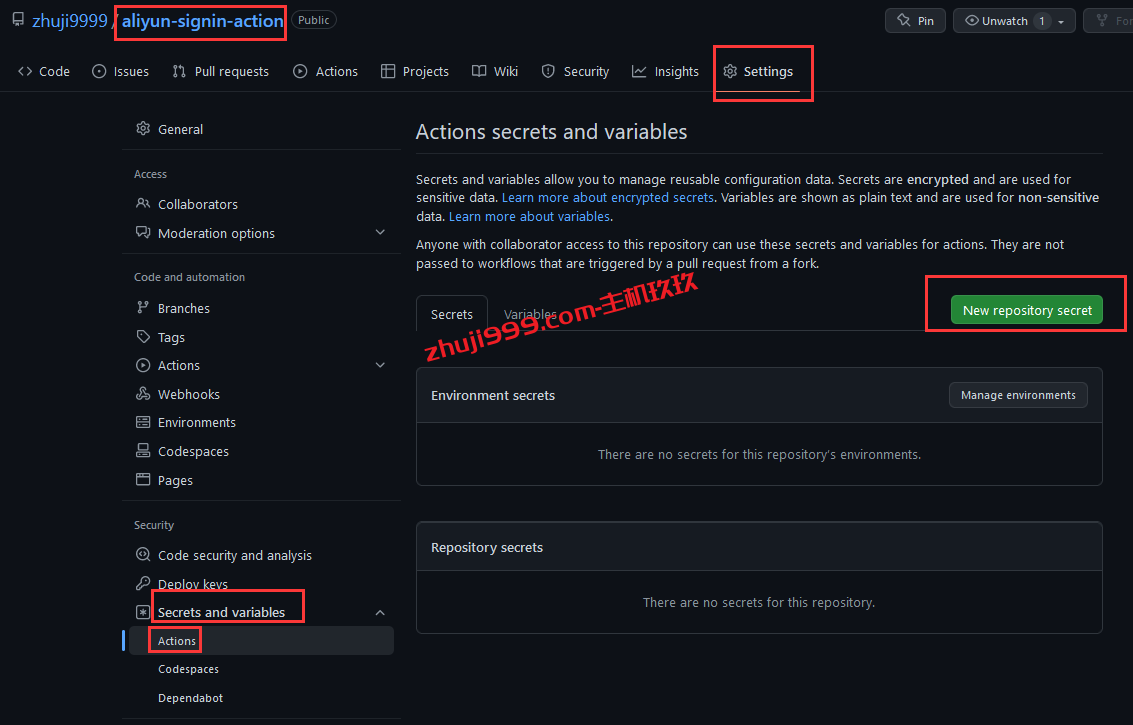Viewport: 1133px width, 725px height.
Task: Click New repository secret button
Action: 1027,310
